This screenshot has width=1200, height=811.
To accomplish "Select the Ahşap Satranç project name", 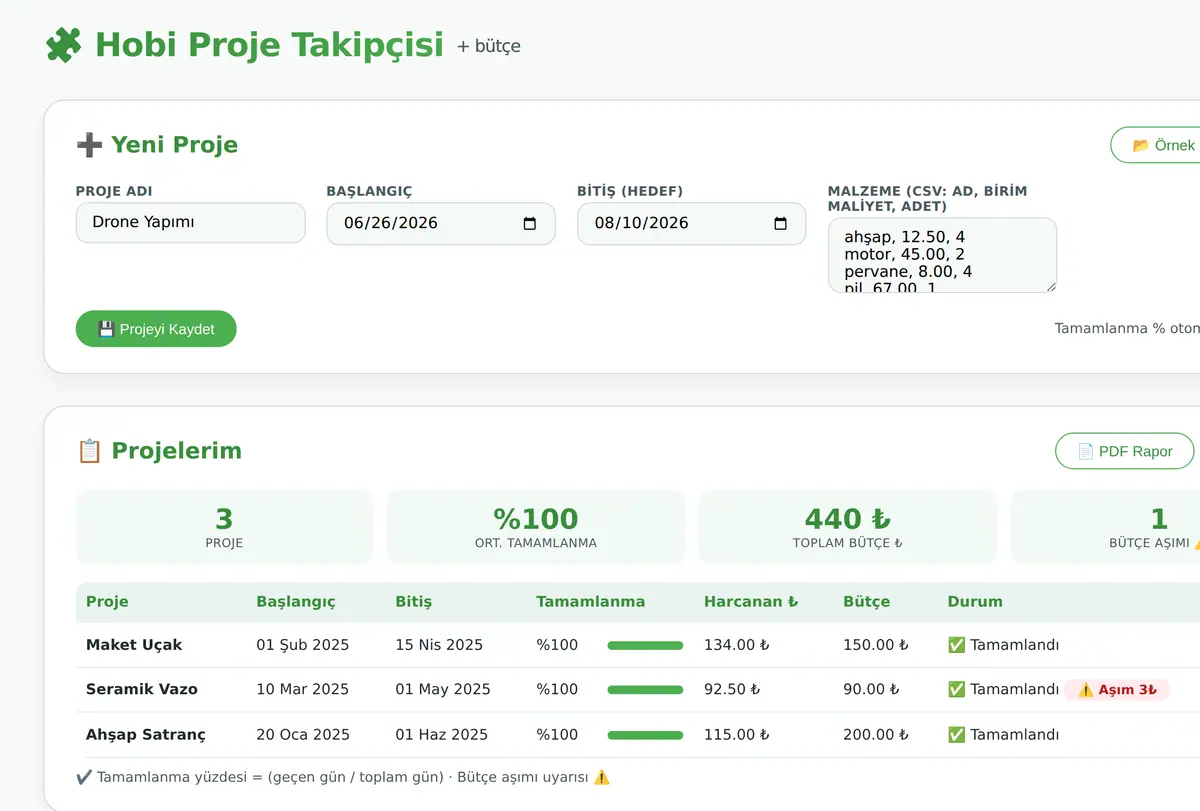I will point(146,735).
